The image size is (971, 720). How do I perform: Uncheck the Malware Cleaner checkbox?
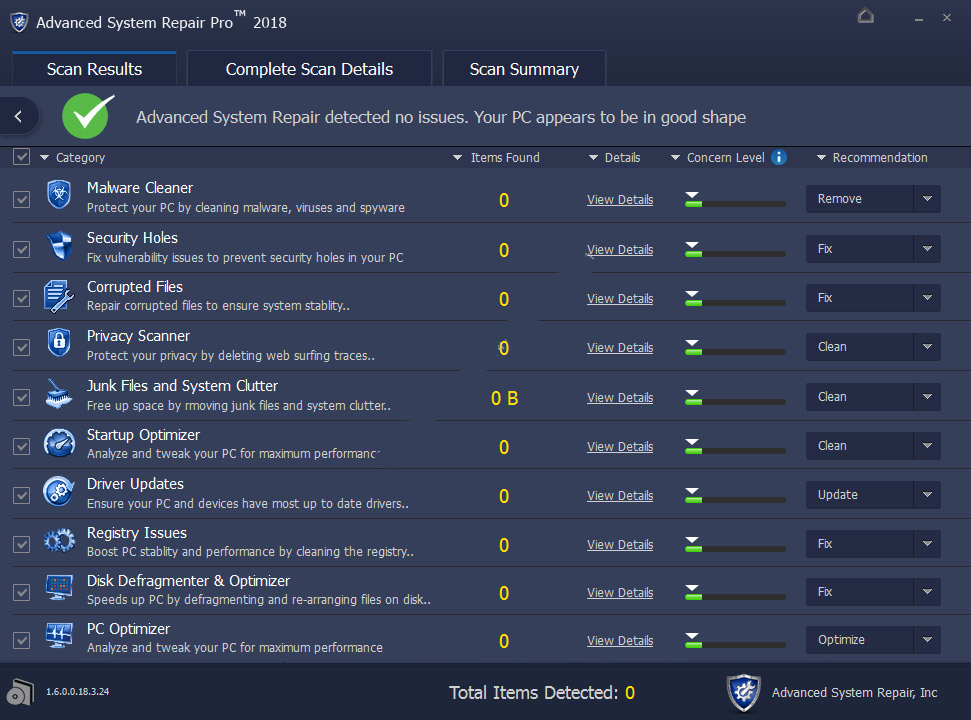tap(22, 199)
